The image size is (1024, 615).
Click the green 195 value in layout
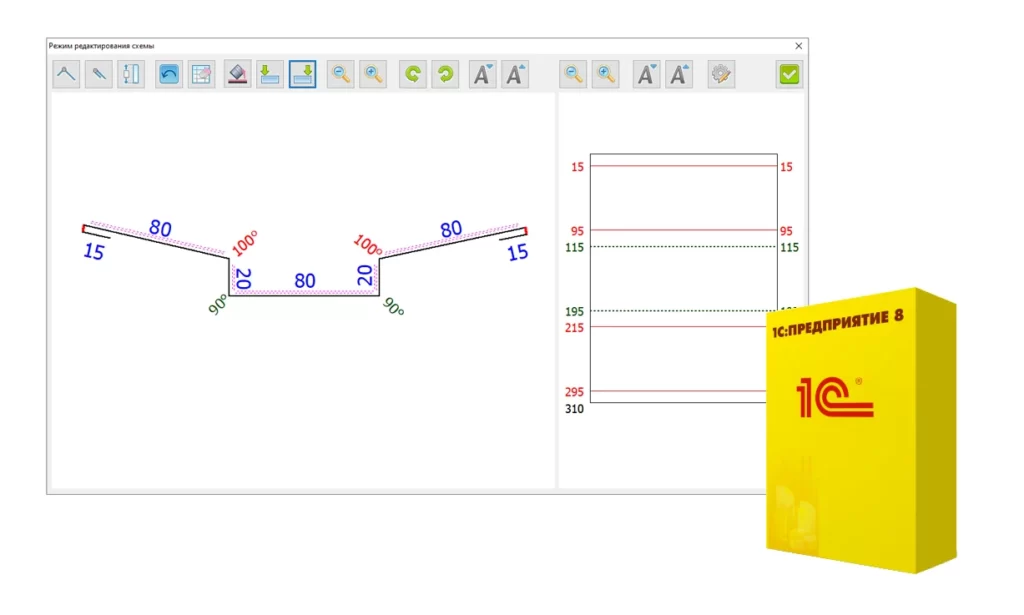pos(575,312)
